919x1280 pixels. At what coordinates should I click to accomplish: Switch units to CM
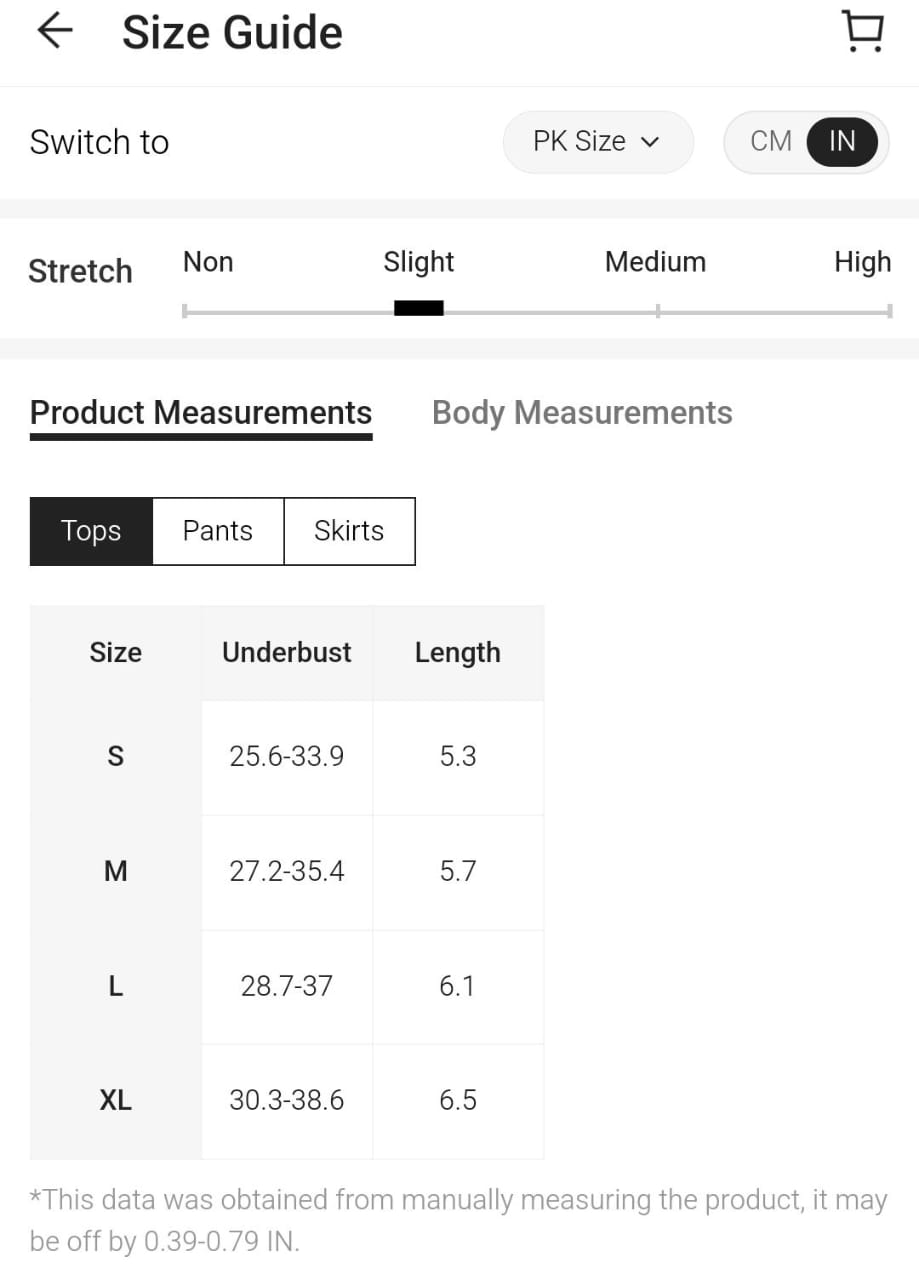coord(770,141)
